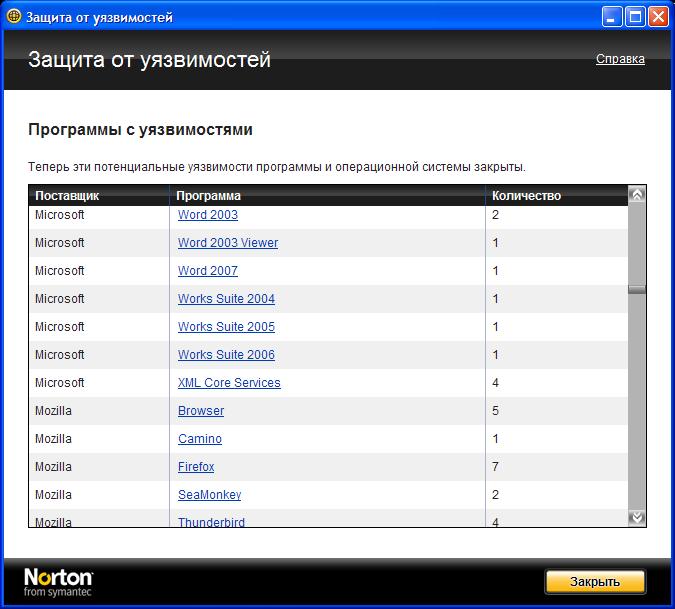Maximize the Защита от уязвимостей window
Image resolution: width=675 pixels, height=609 pixels.
click(635, 17)
